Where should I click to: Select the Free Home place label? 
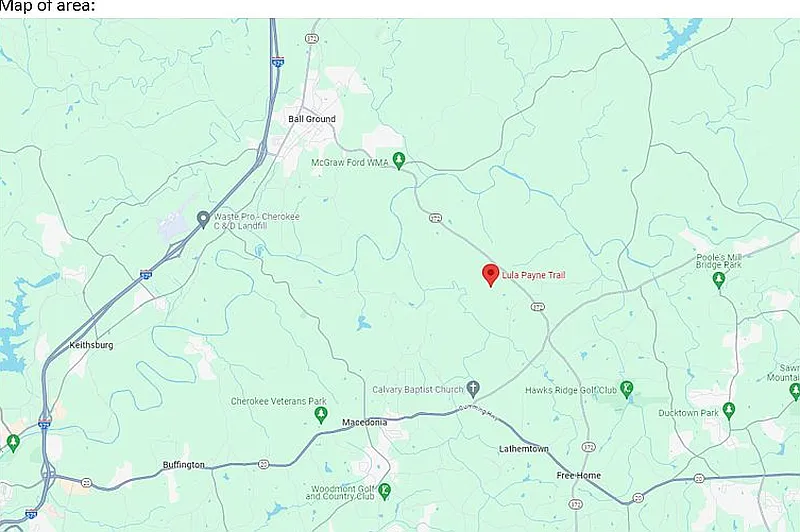pos(579,475)
